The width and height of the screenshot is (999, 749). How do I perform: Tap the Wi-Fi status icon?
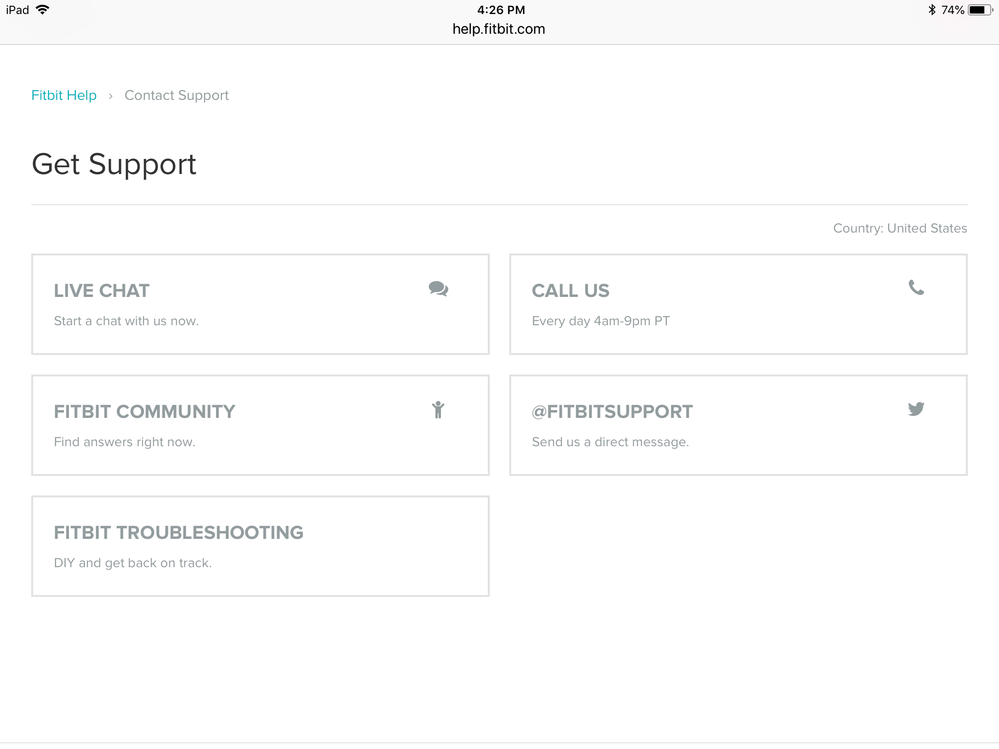pyautogui.click(x=43, y=10)
